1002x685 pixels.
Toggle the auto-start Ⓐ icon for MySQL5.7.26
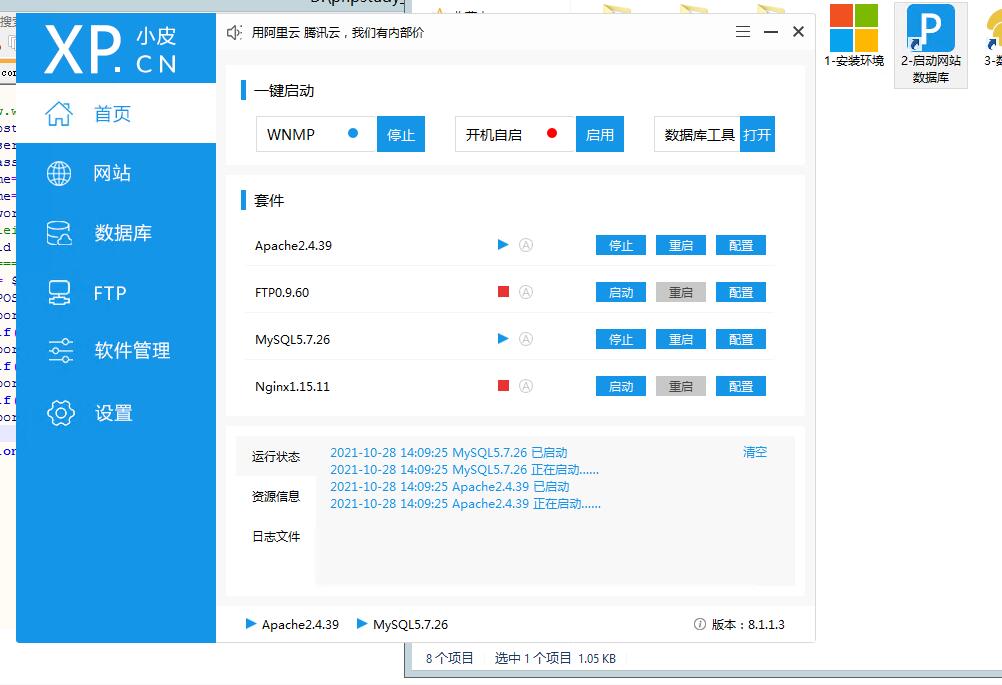click(526, 339)
